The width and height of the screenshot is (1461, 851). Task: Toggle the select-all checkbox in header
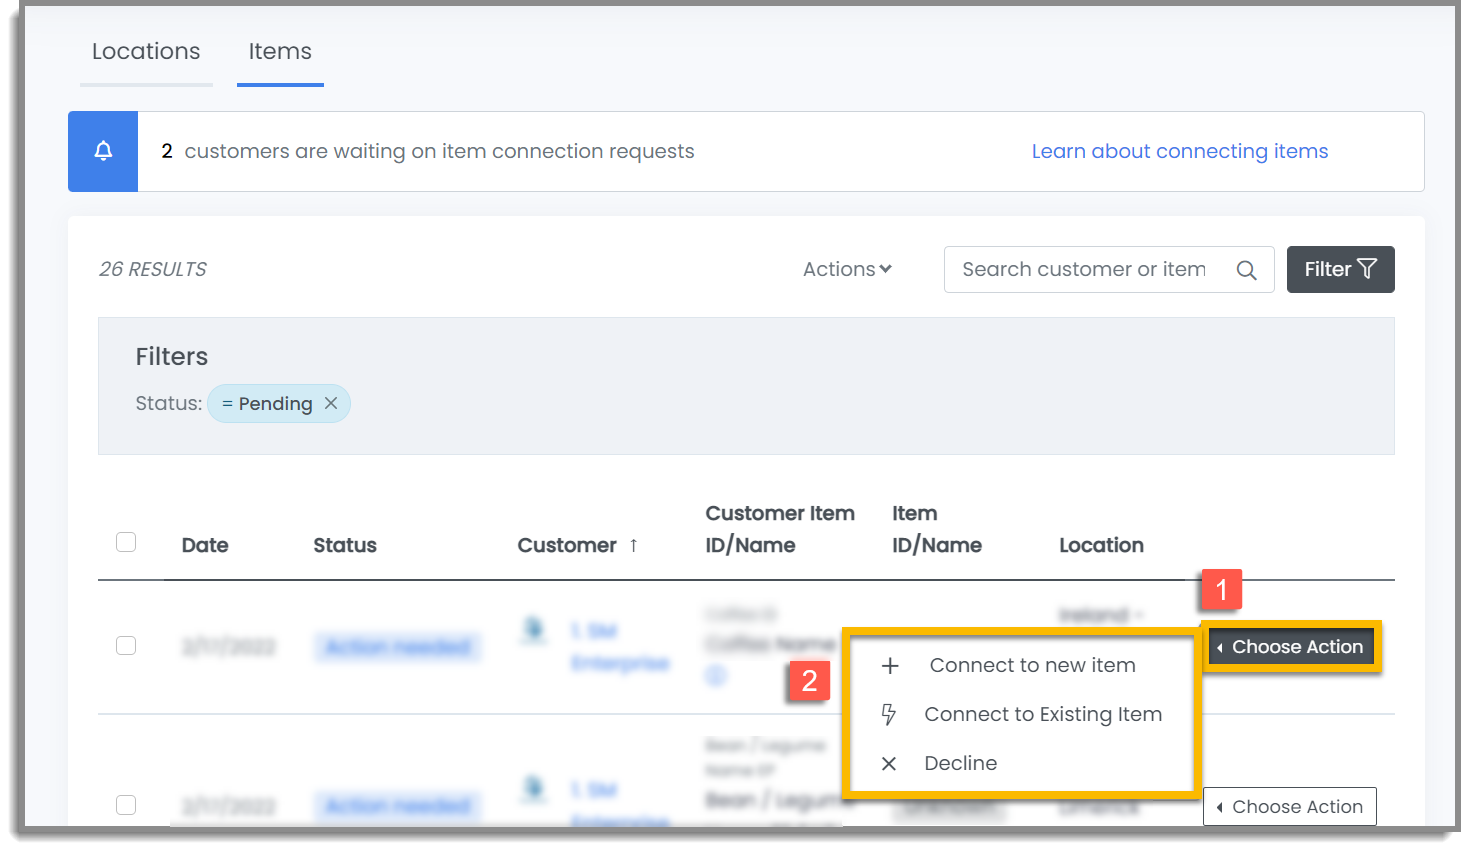(126, 542)
